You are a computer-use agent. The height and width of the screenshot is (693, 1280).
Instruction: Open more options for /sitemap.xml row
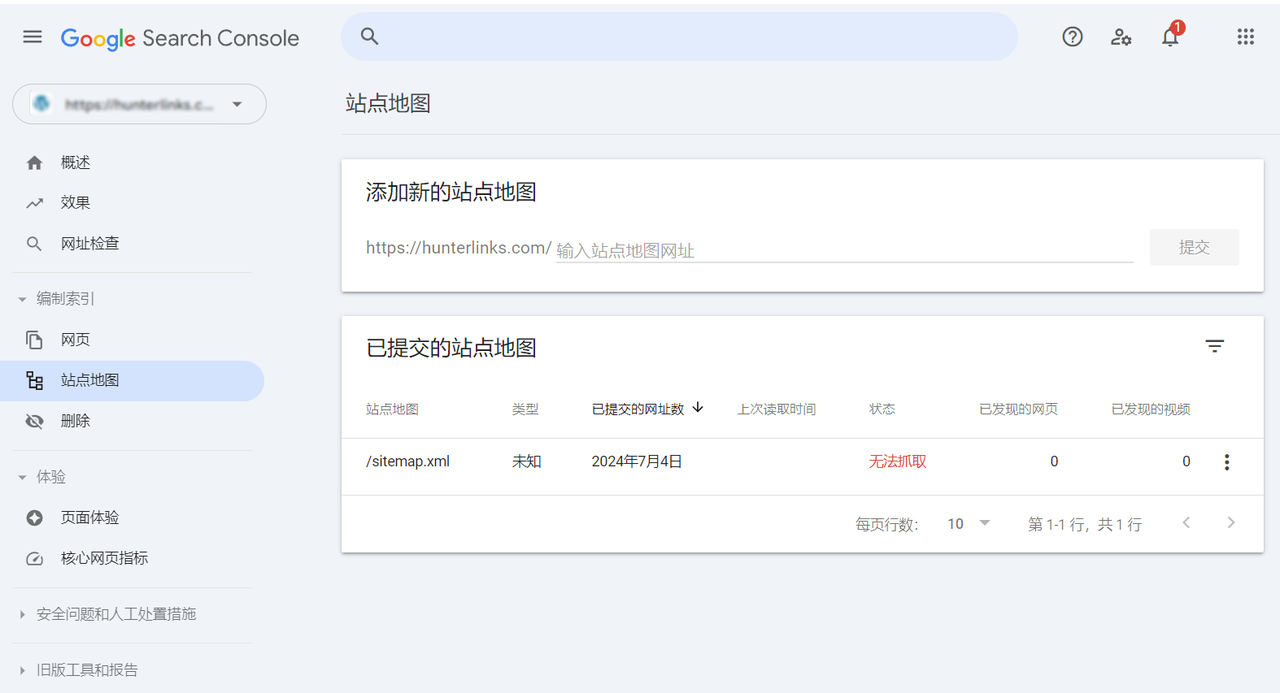coord(1227,462)
